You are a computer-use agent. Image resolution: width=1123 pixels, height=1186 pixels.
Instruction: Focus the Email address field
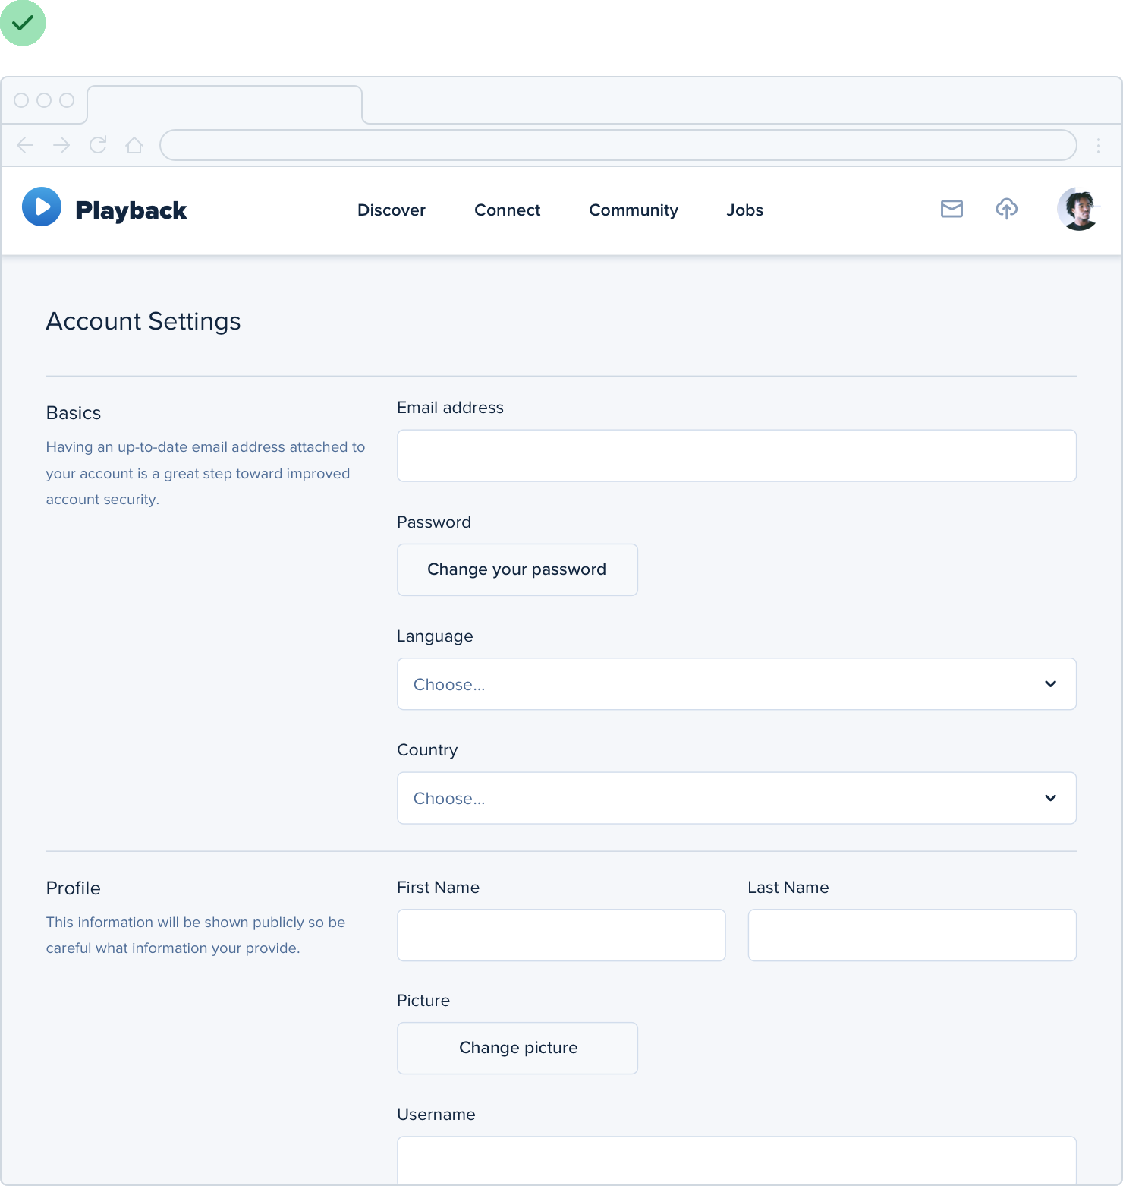pos(736,456)
